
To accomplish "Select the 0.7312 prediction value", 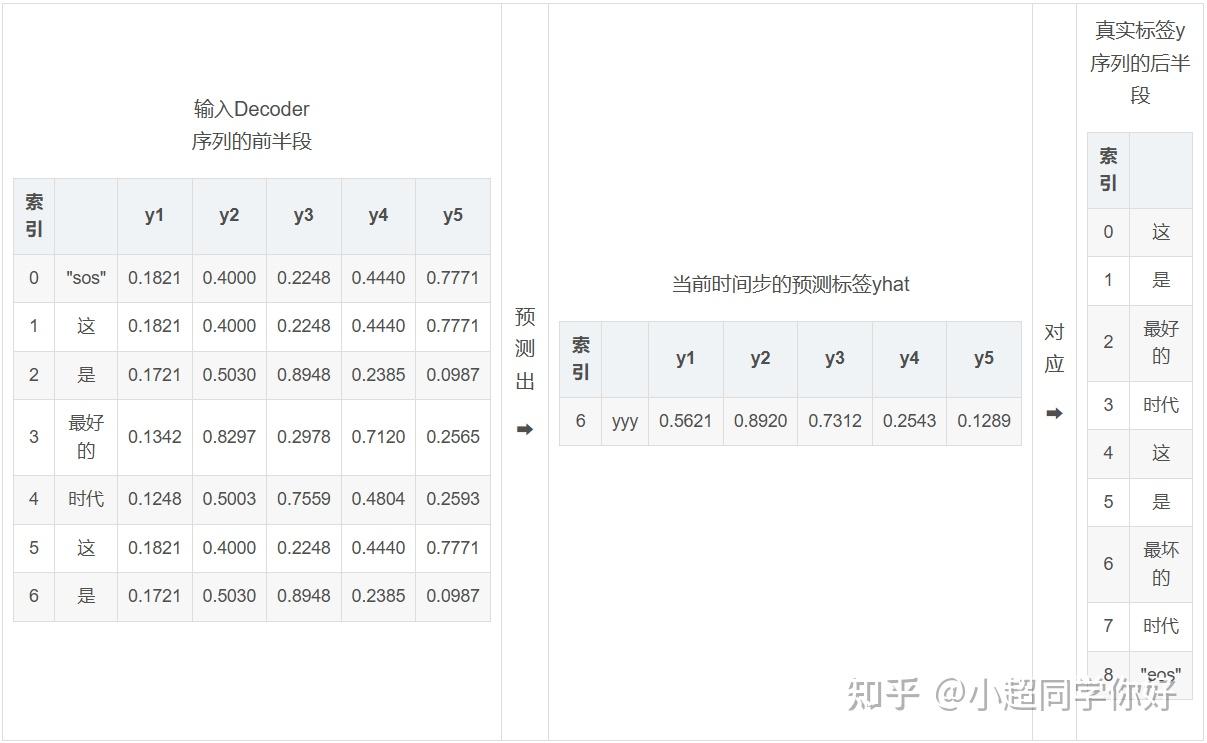I will pyautogui.click(x=835, y=421).
